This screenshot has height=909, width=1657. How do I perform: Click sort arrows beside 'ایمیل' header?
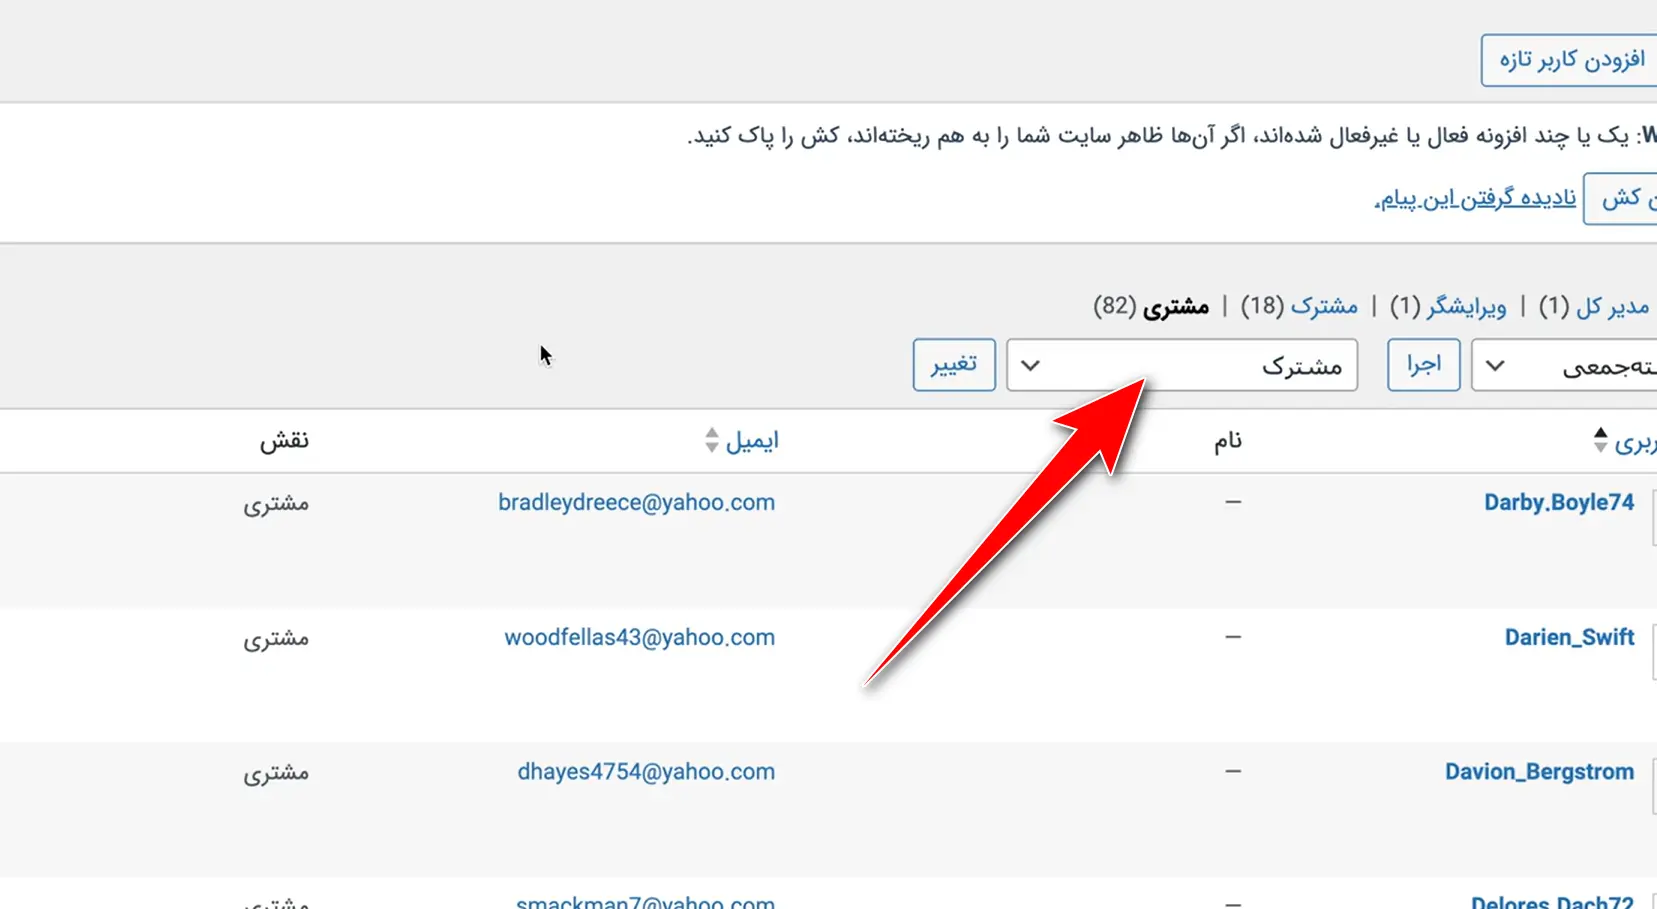(711, 440)
